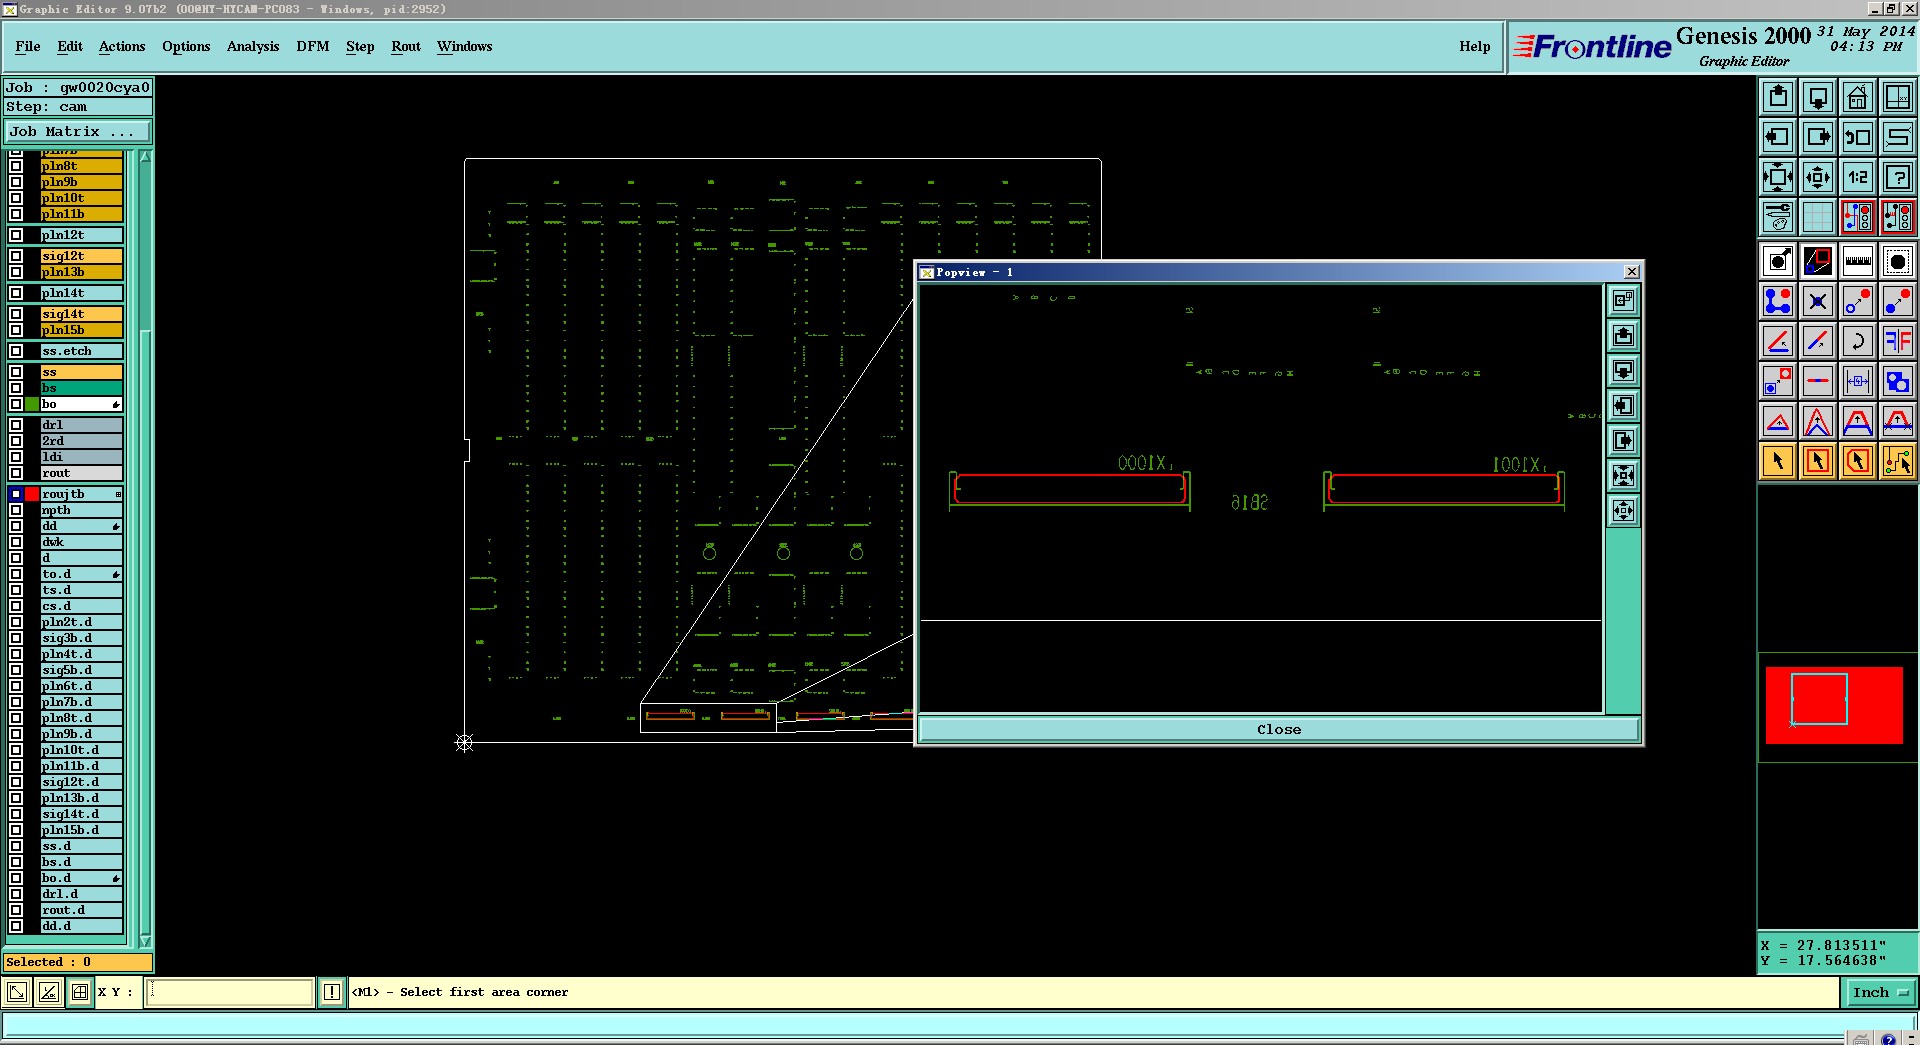Select the sig14t layer name
Image resolution: width=1920 pixels, height=1045 pixels.
pyautogui.click(x=81, y=314)
